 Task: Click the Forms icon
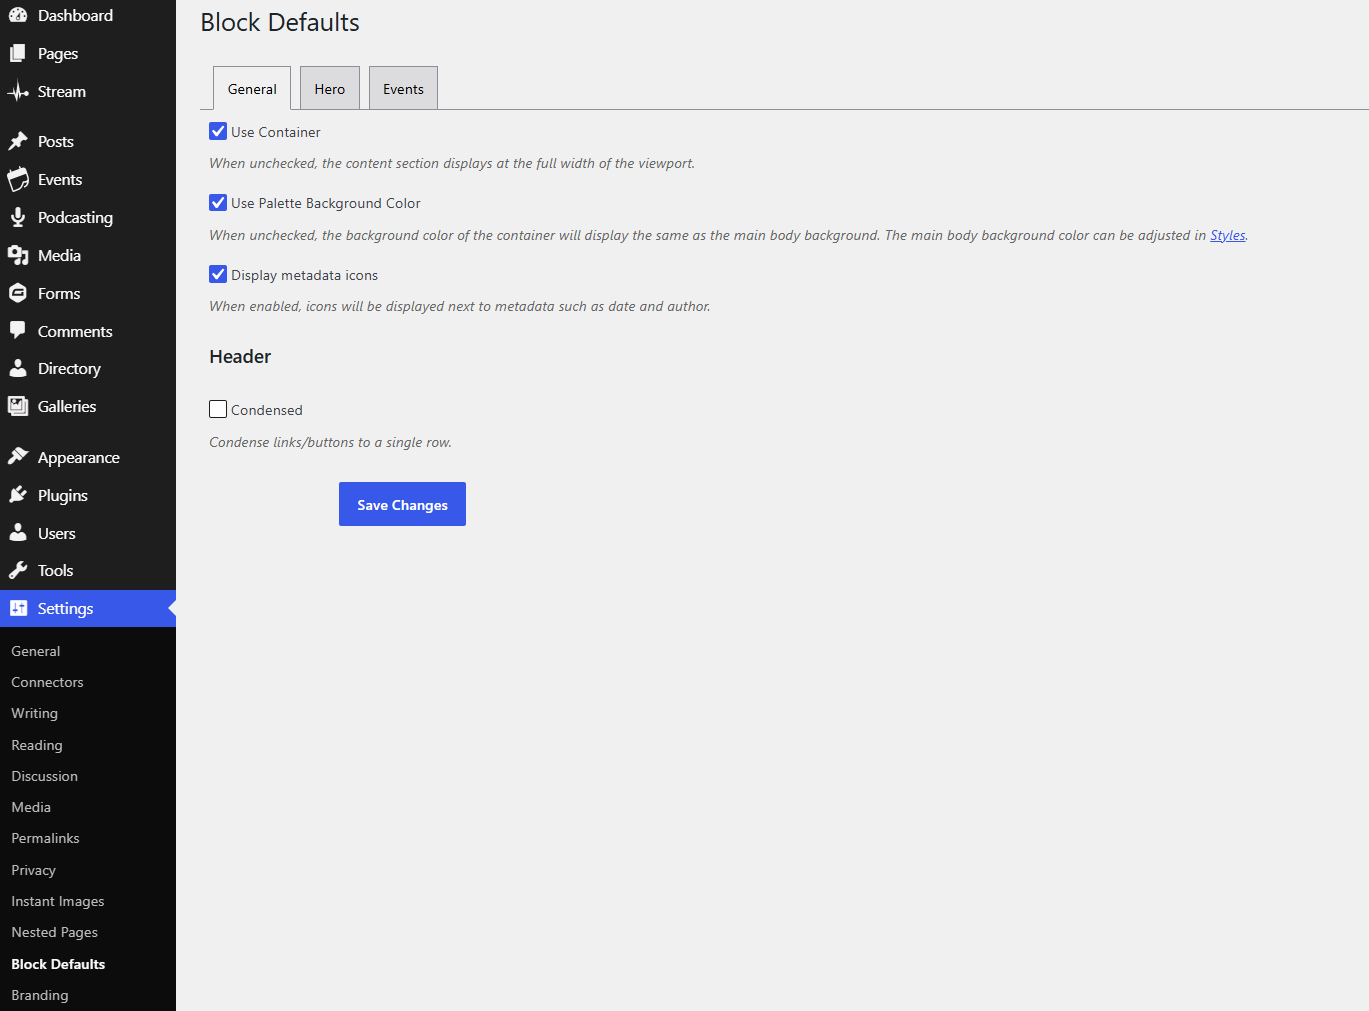click(x=18, y=293)
